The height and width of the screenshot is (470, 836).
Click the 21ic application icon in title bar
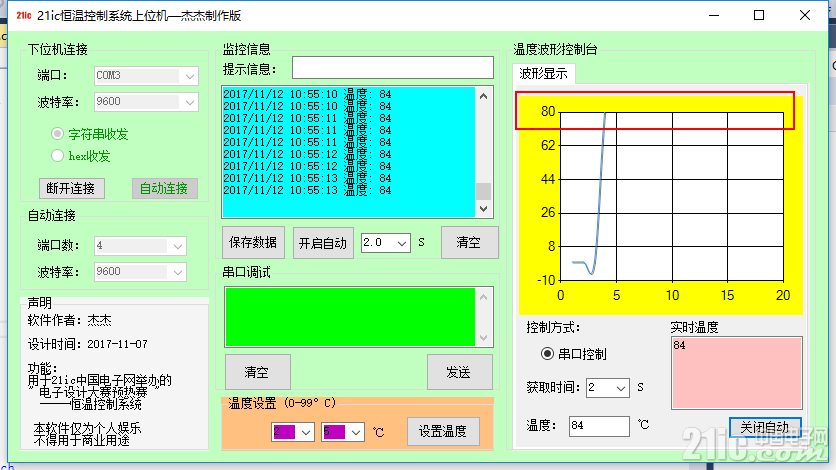coord(23,15)
